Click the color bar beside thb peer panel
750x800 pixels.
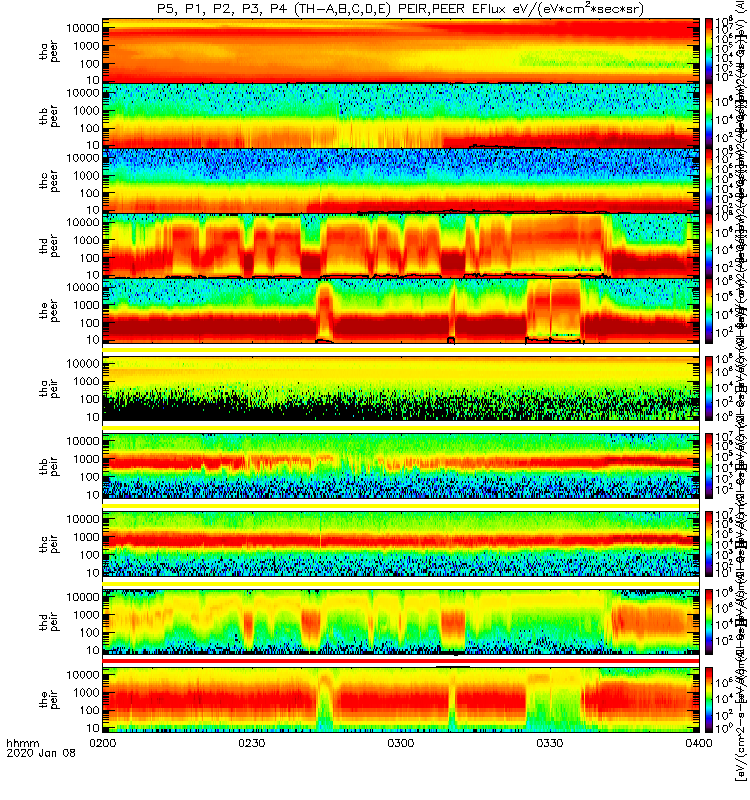click(x=709, y=116)
